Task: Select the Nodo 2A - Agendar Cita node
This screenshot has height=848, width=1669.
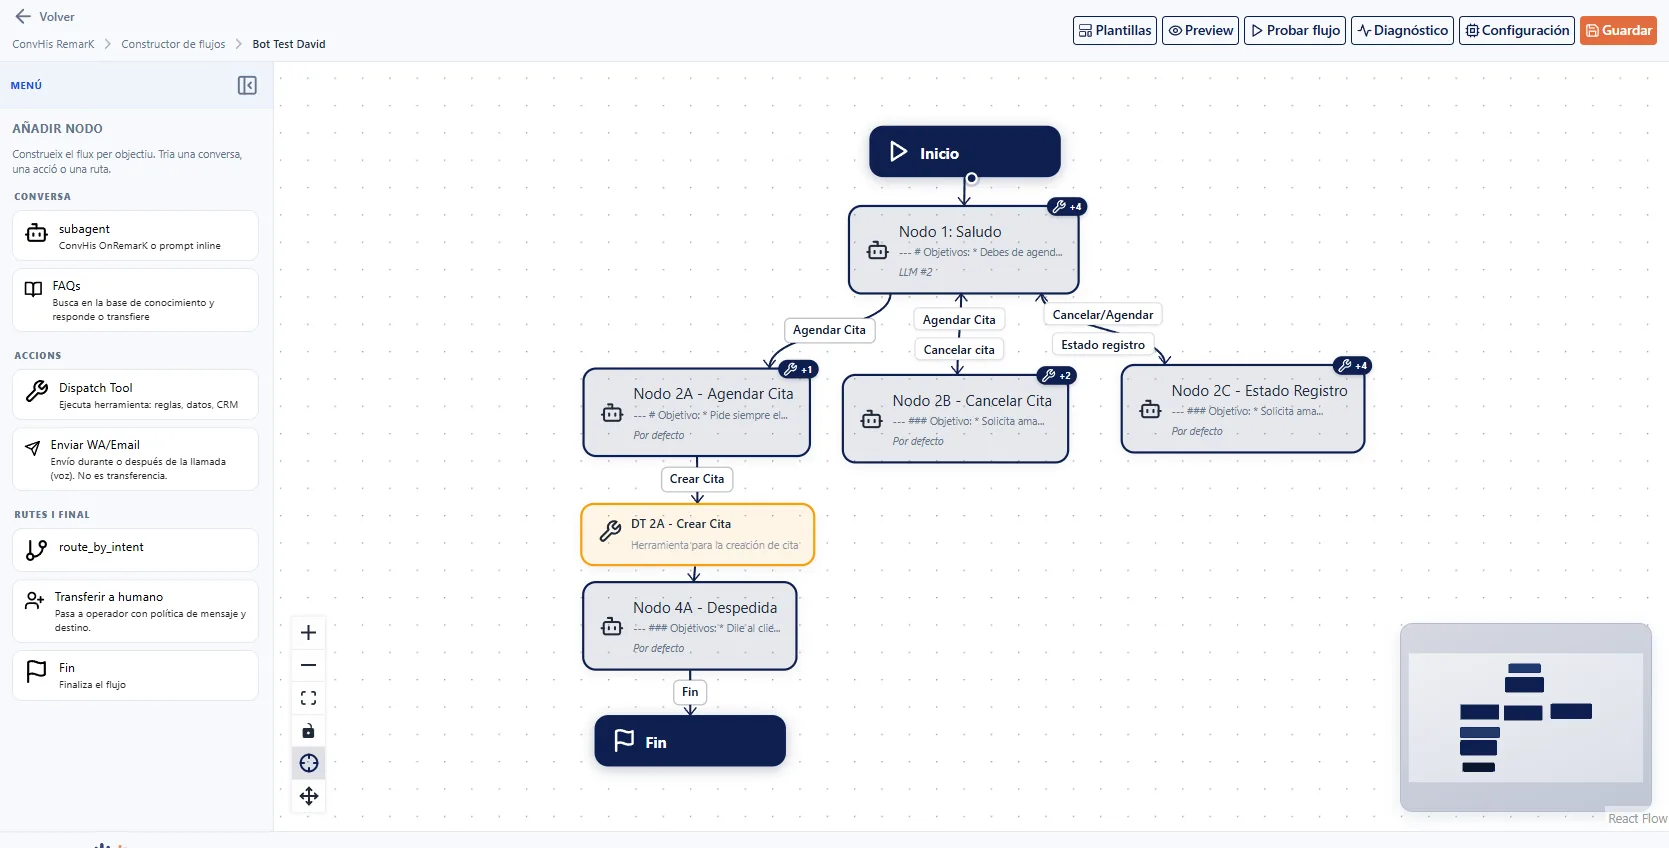Action: coord(697,412)
